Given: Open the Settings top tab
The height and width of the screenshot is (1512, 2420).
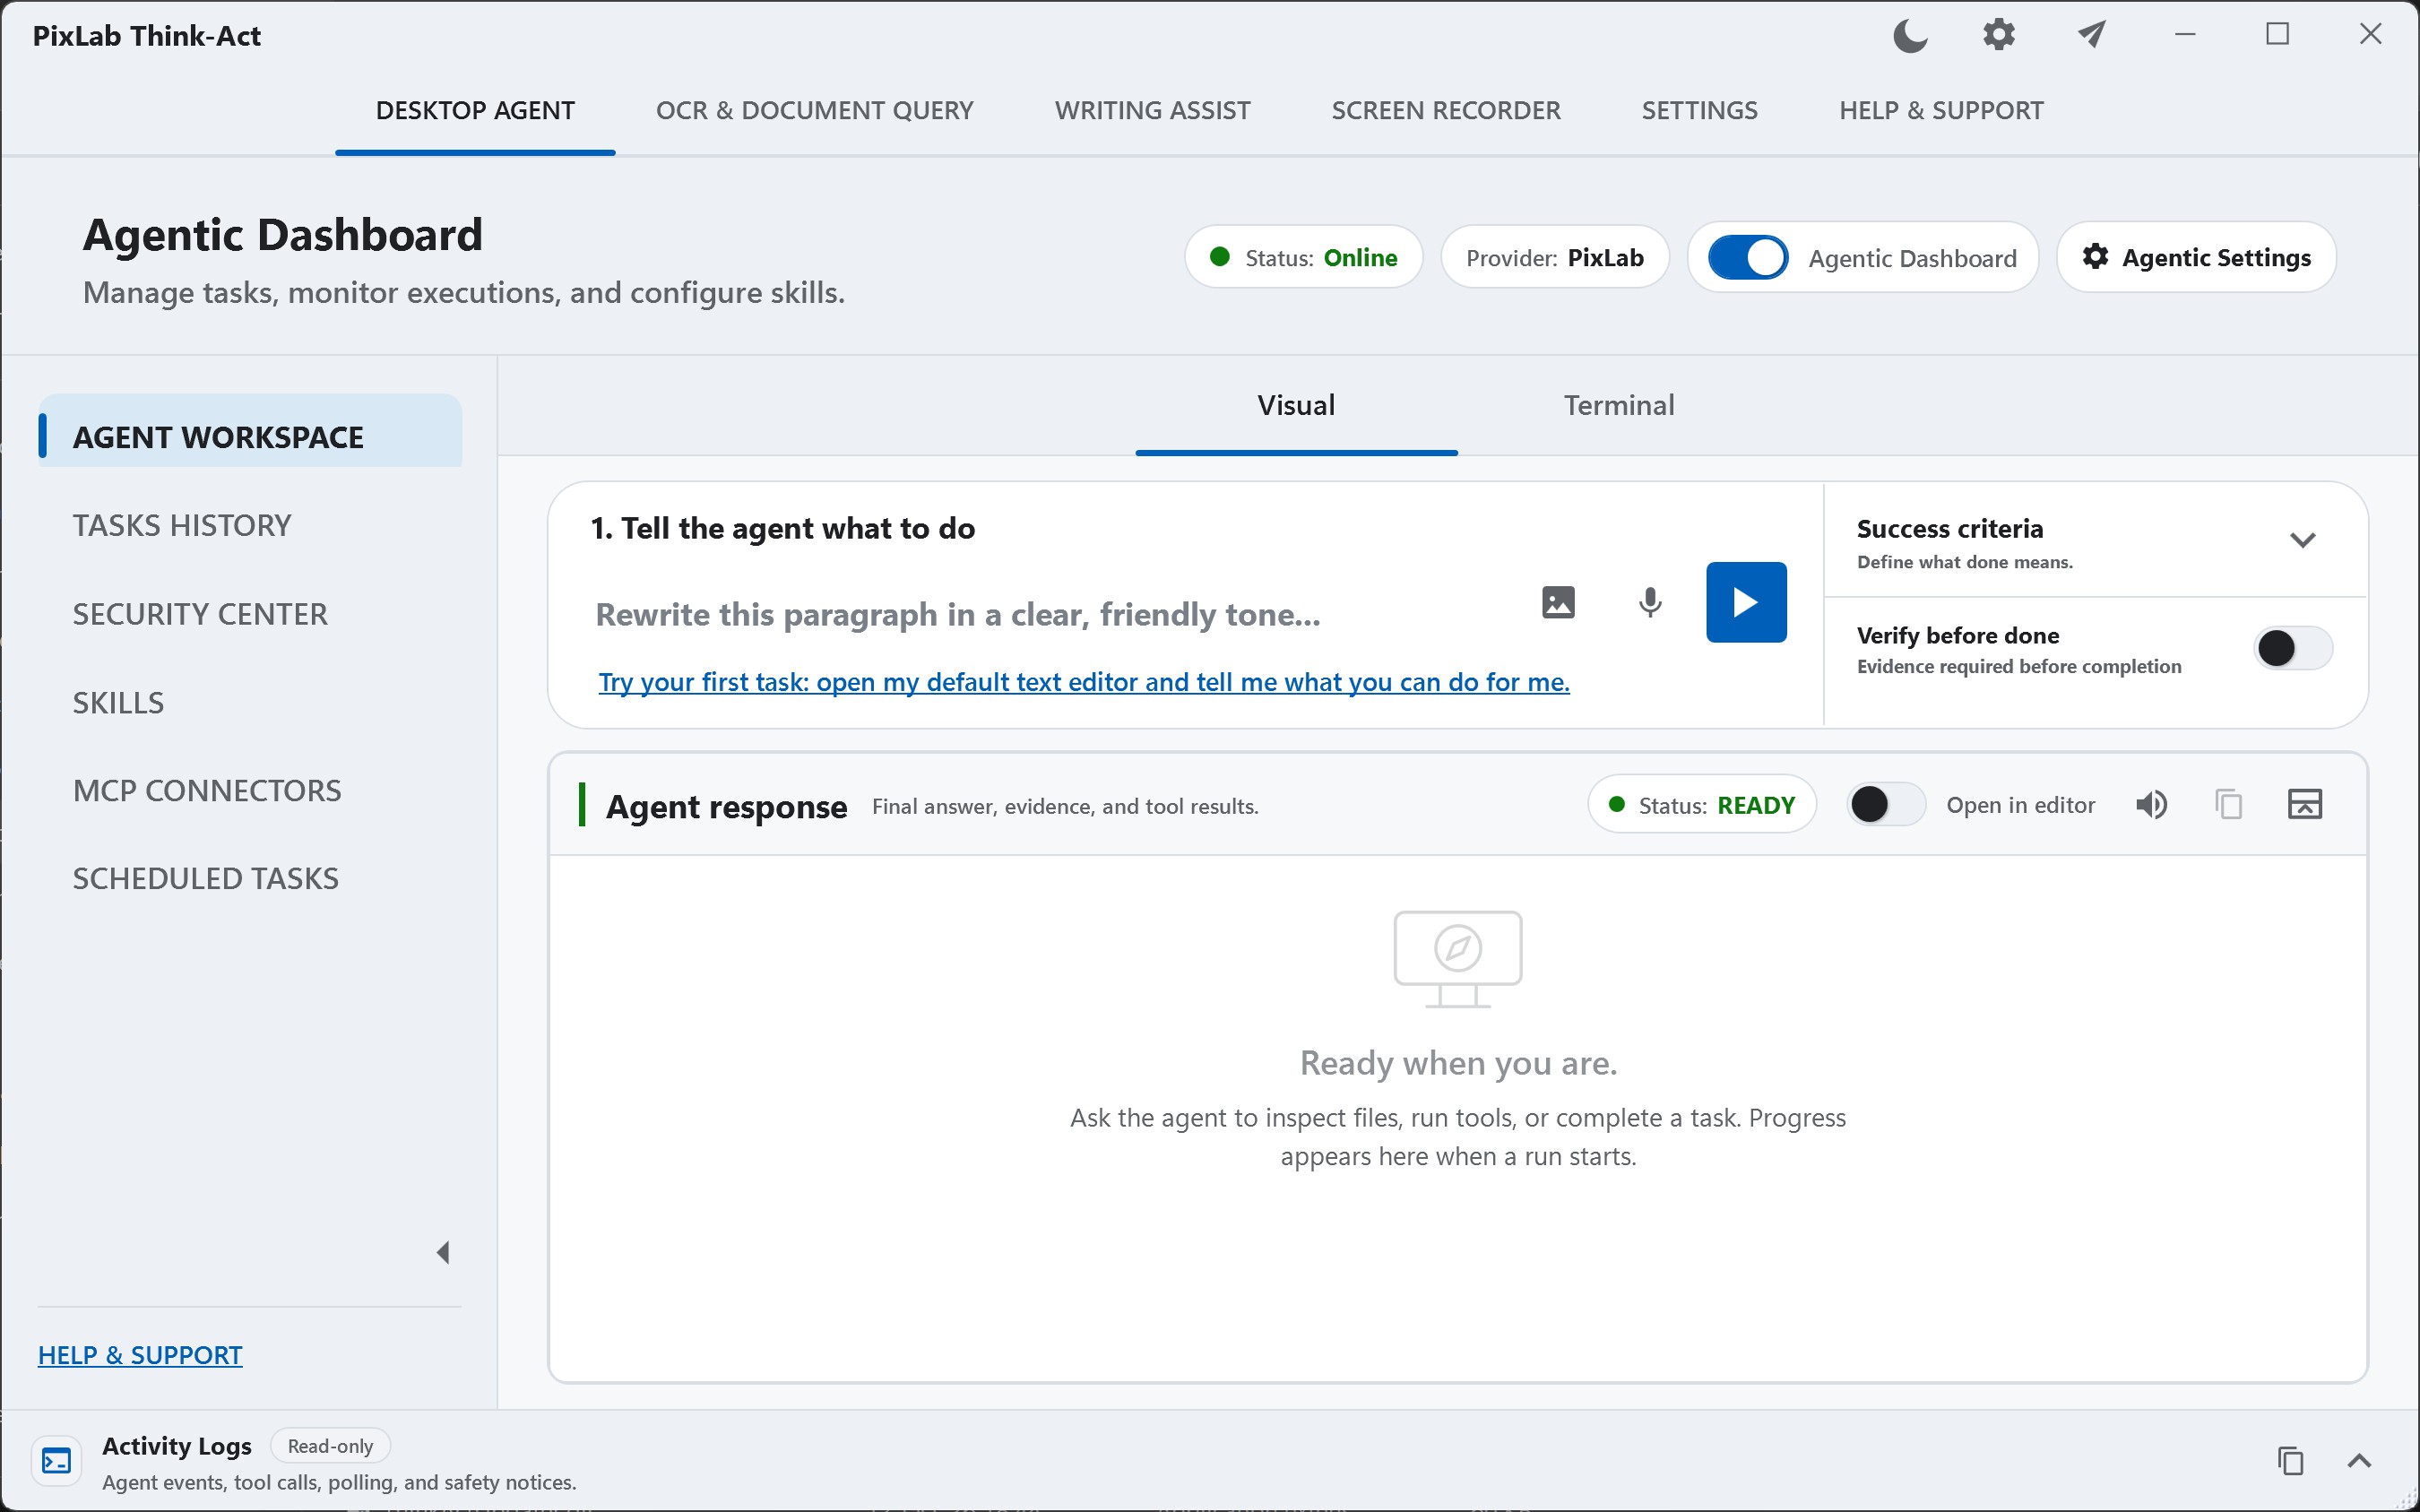Looking at the screenshot, I should pos(1699,110).
